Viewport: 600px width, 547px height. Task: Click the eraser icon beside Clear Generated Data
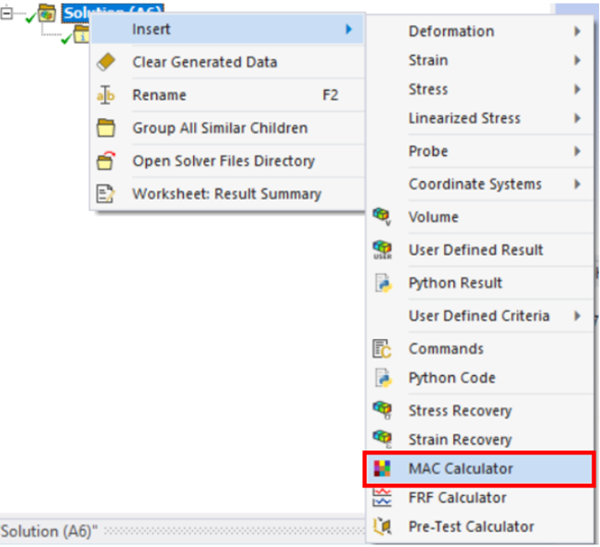106,62
